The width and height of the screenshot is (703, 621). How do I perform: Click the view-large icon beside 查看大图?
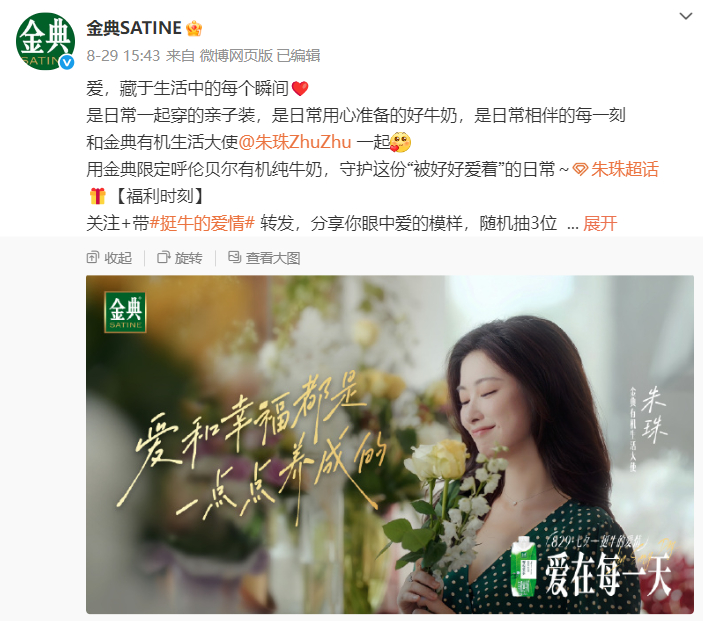pyautogui.click(x=234, y=257)
